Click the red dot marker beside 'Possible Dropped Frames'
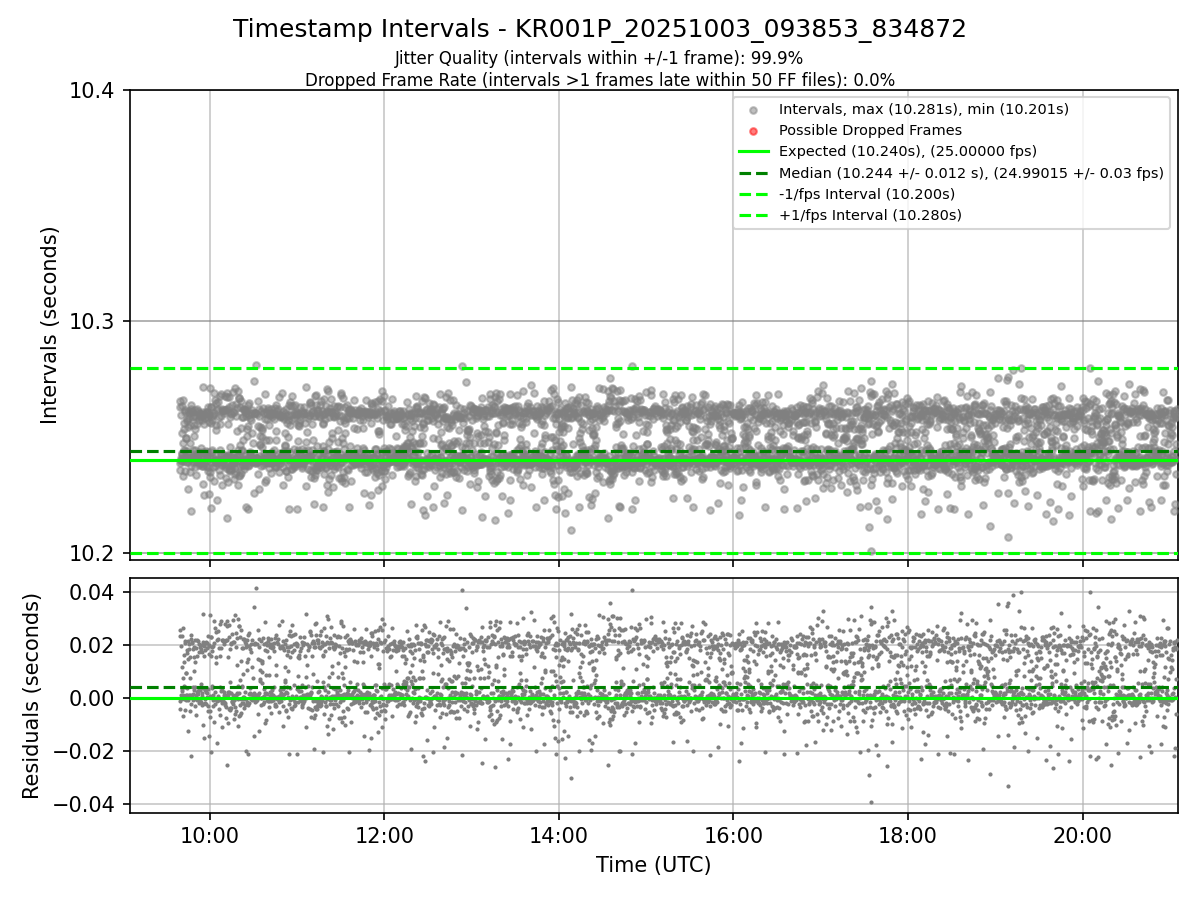This screenshot has height=900, width=1200. tap(754, 131)
